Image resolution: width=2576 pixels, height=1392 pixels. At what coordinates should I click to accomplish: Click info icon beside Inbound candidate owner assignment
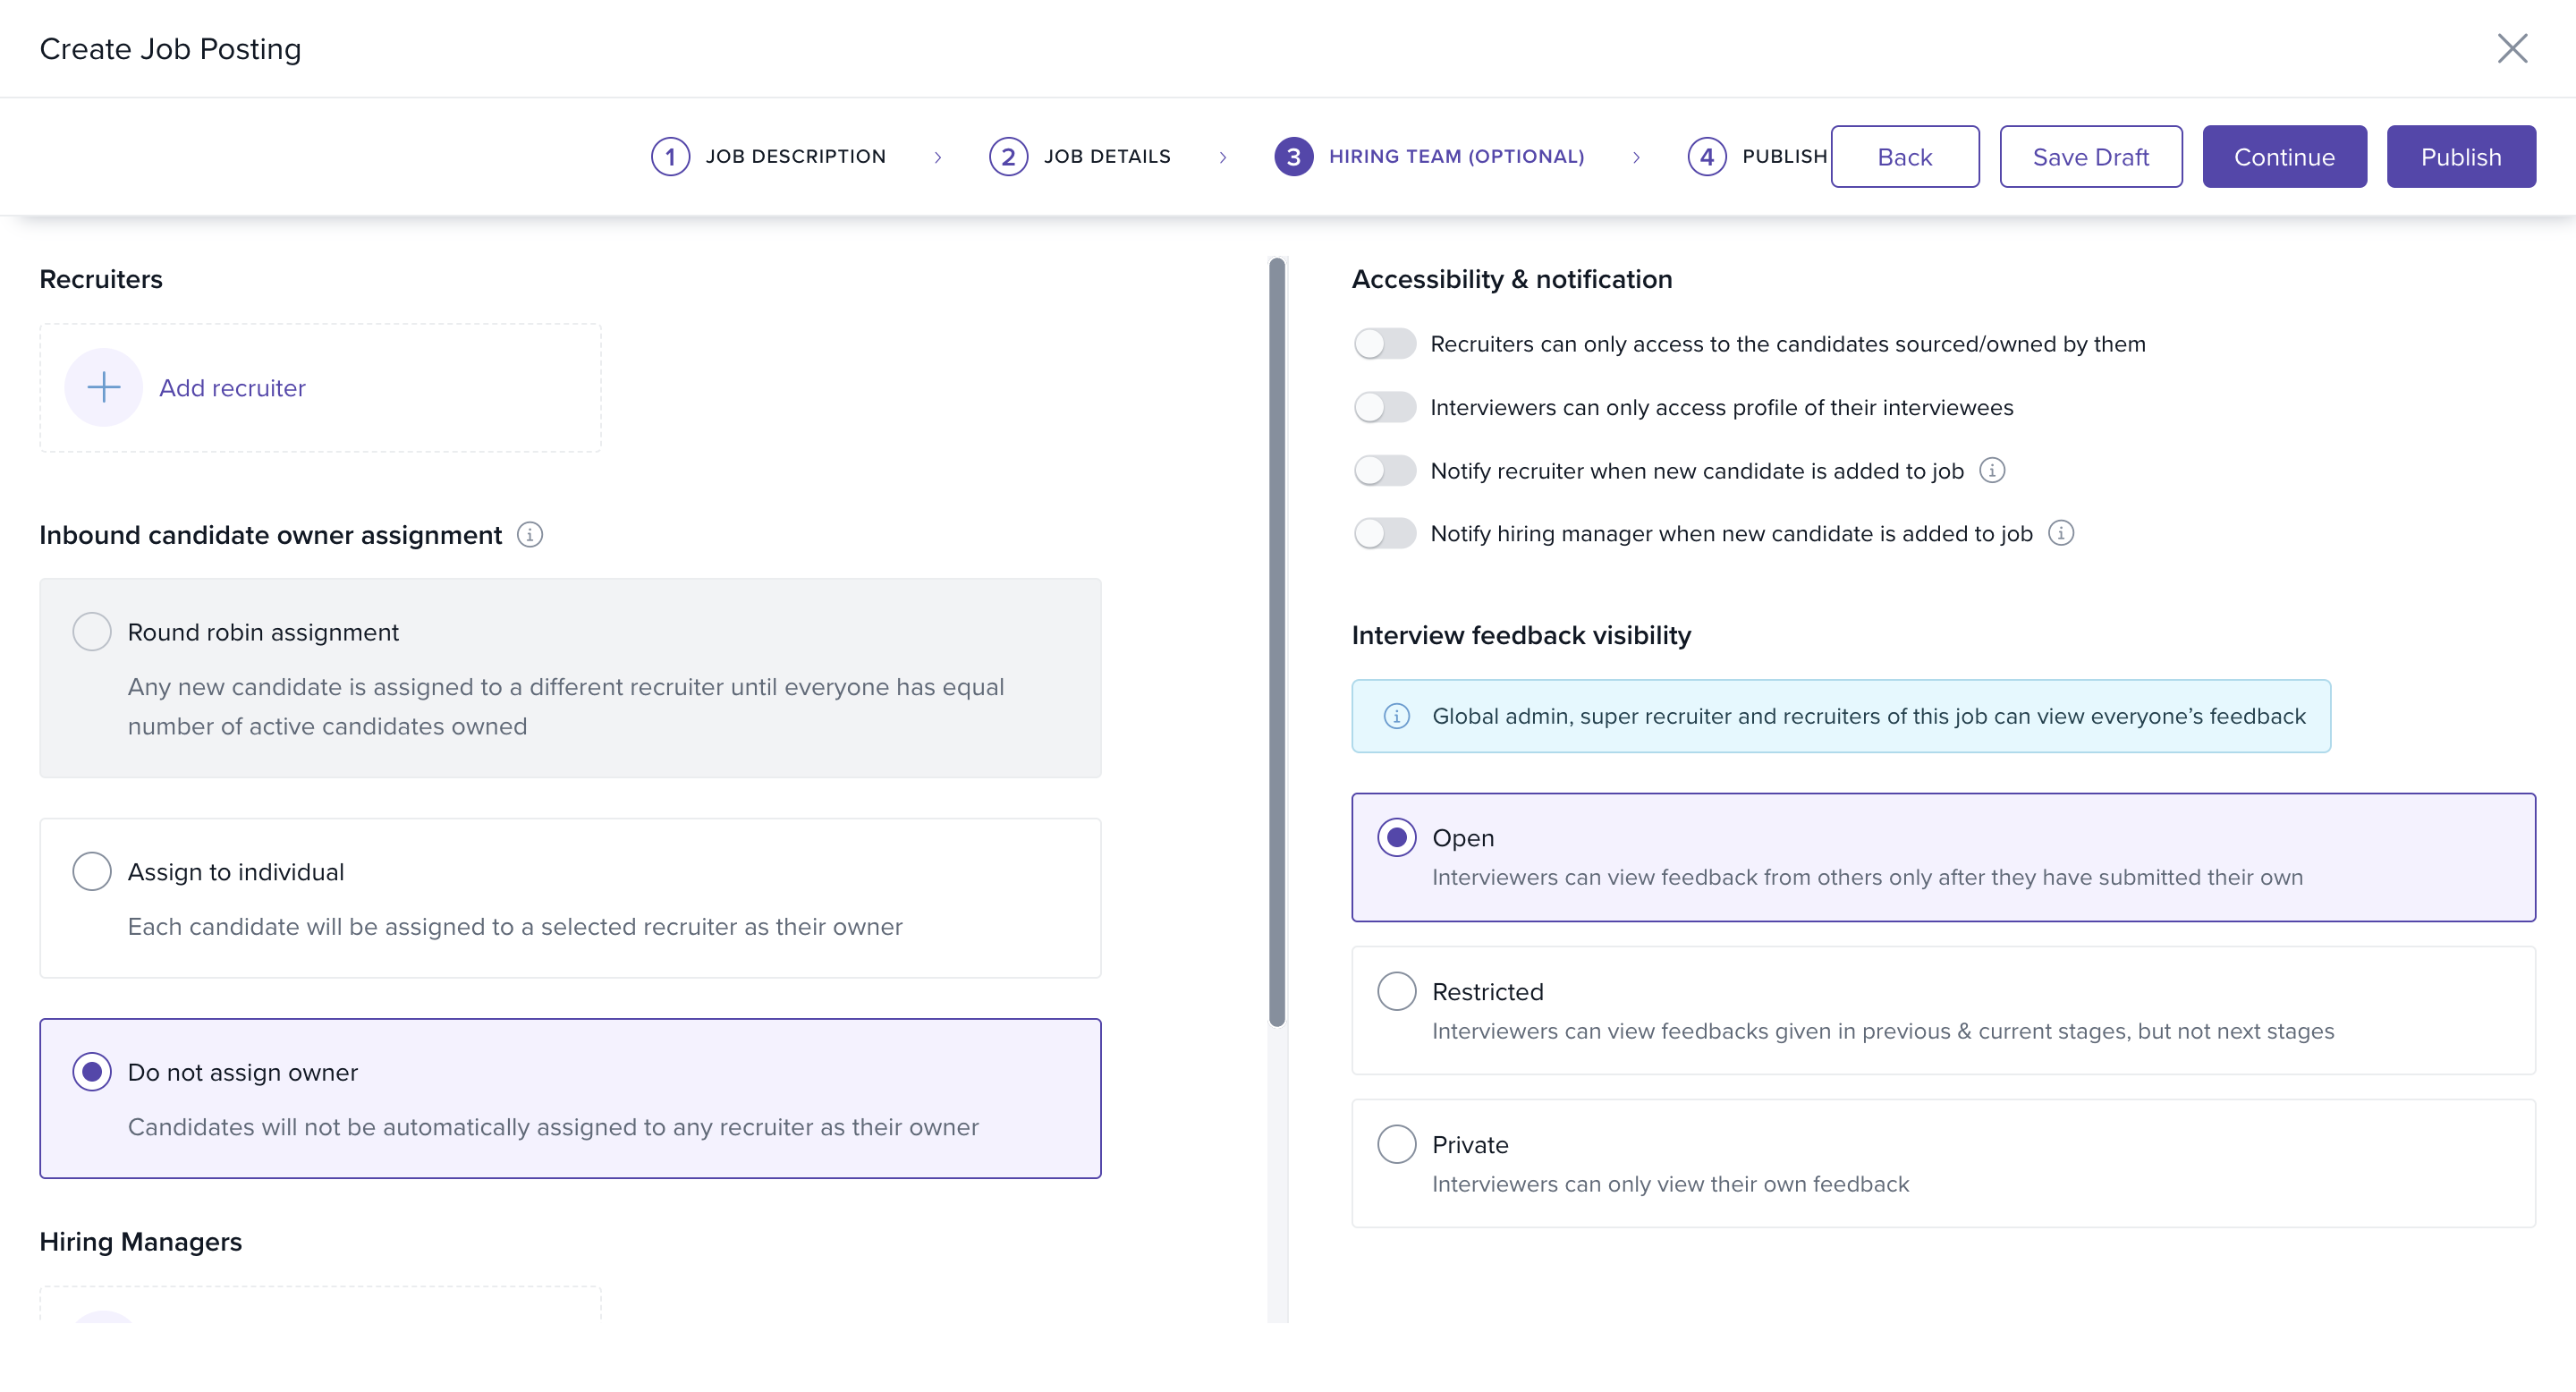(530, 535)
